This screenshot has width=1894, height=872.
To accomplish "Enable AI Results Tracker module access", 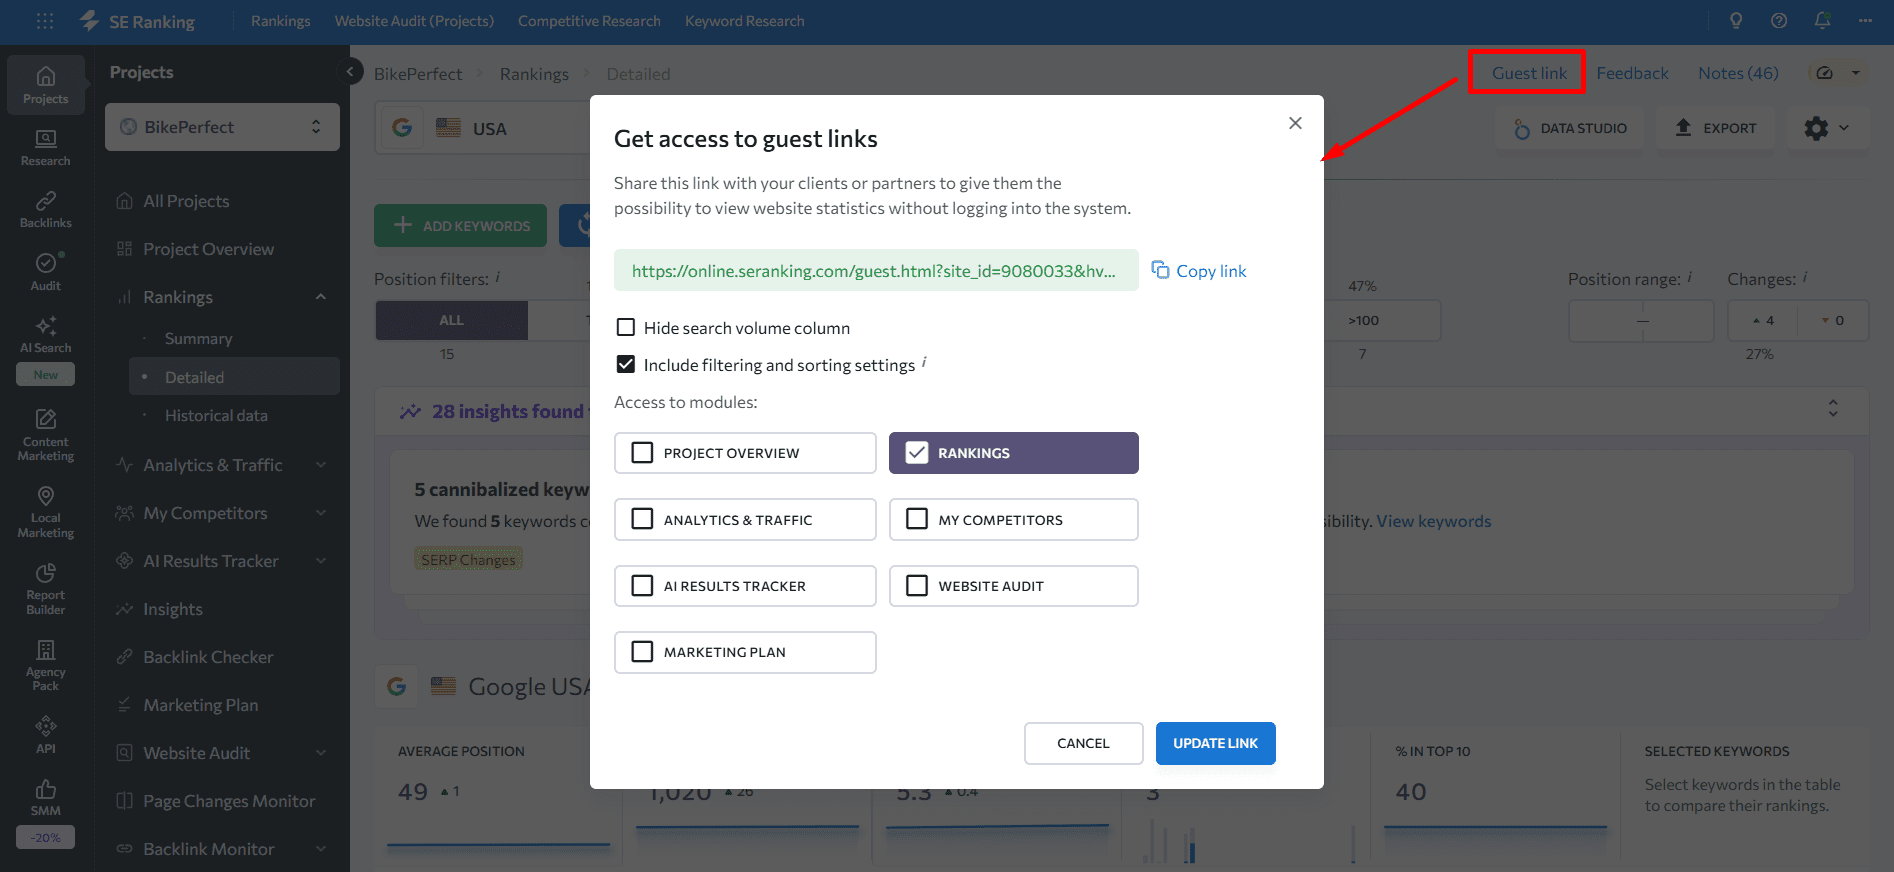I will tap(745, 586).
